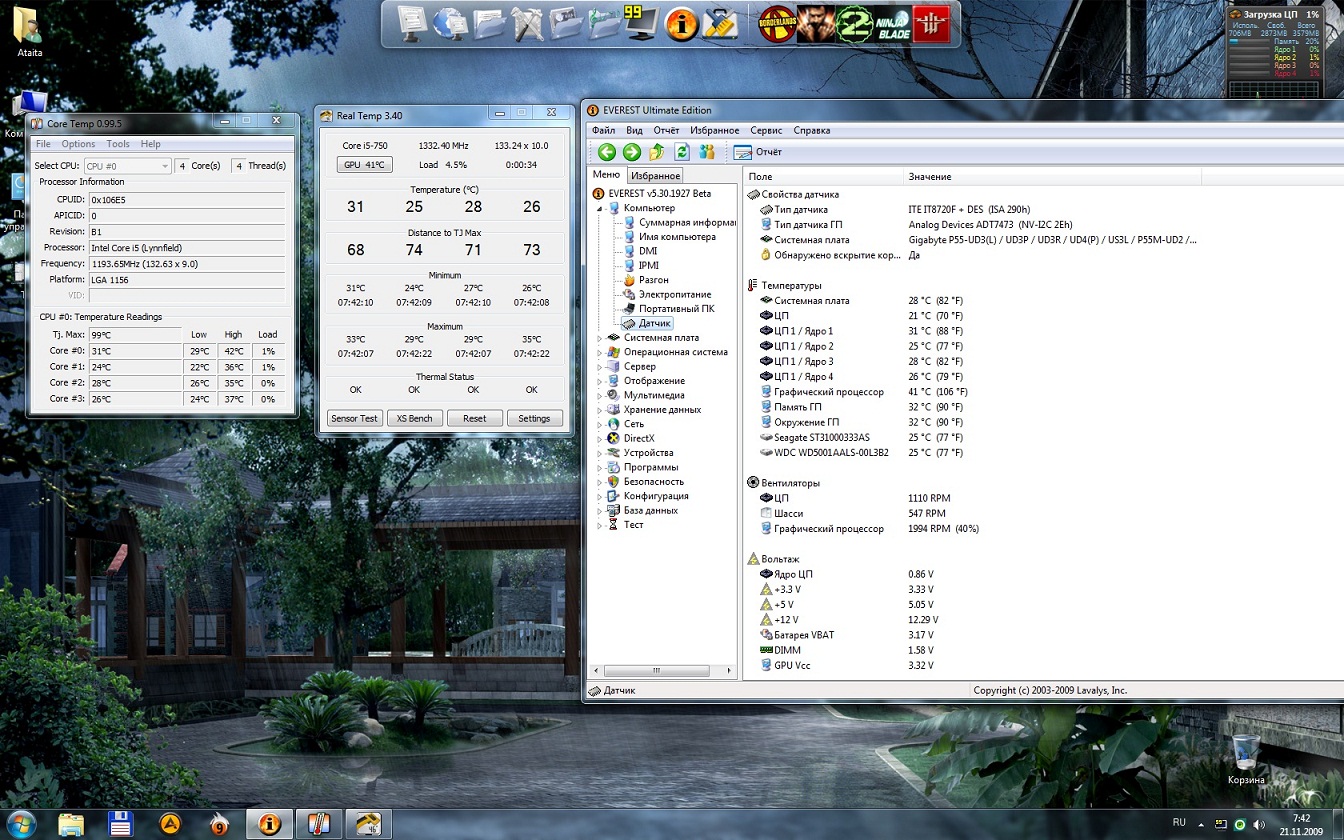
Task: Open the Файл menu in EVEREST
Action: (x=603, y=130)
